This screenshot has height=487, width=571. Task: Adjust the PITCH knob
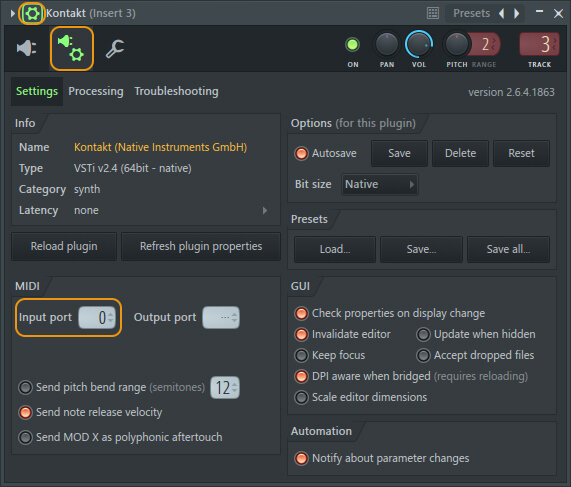pyautogui.click(x=456, y=44)
